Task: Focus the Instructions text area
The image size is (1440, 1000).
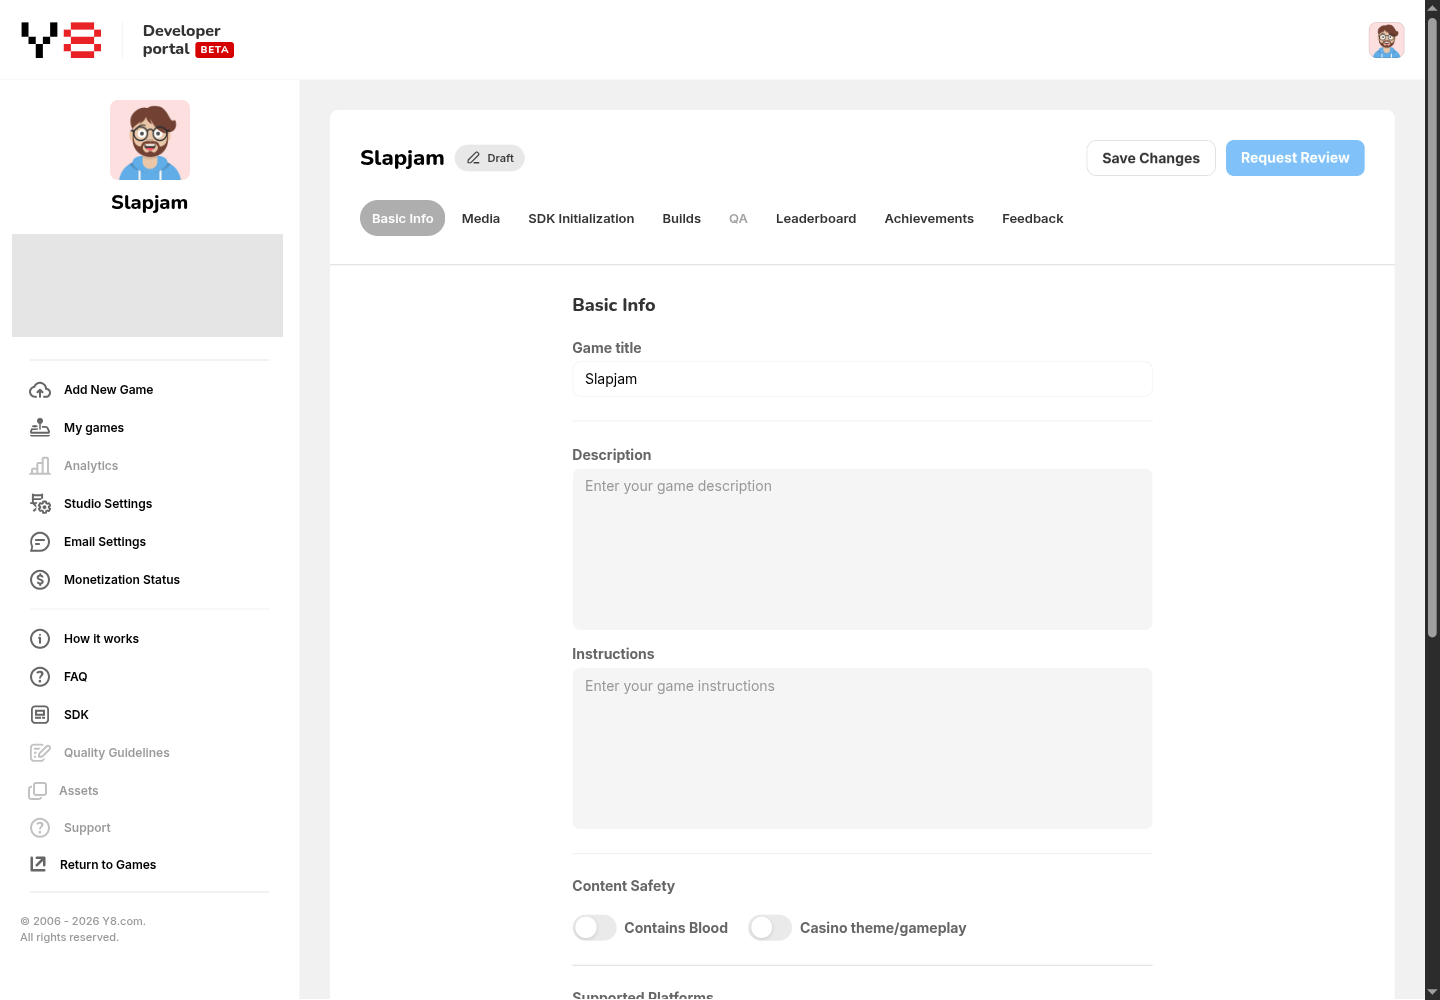Action: coord(862,748)
